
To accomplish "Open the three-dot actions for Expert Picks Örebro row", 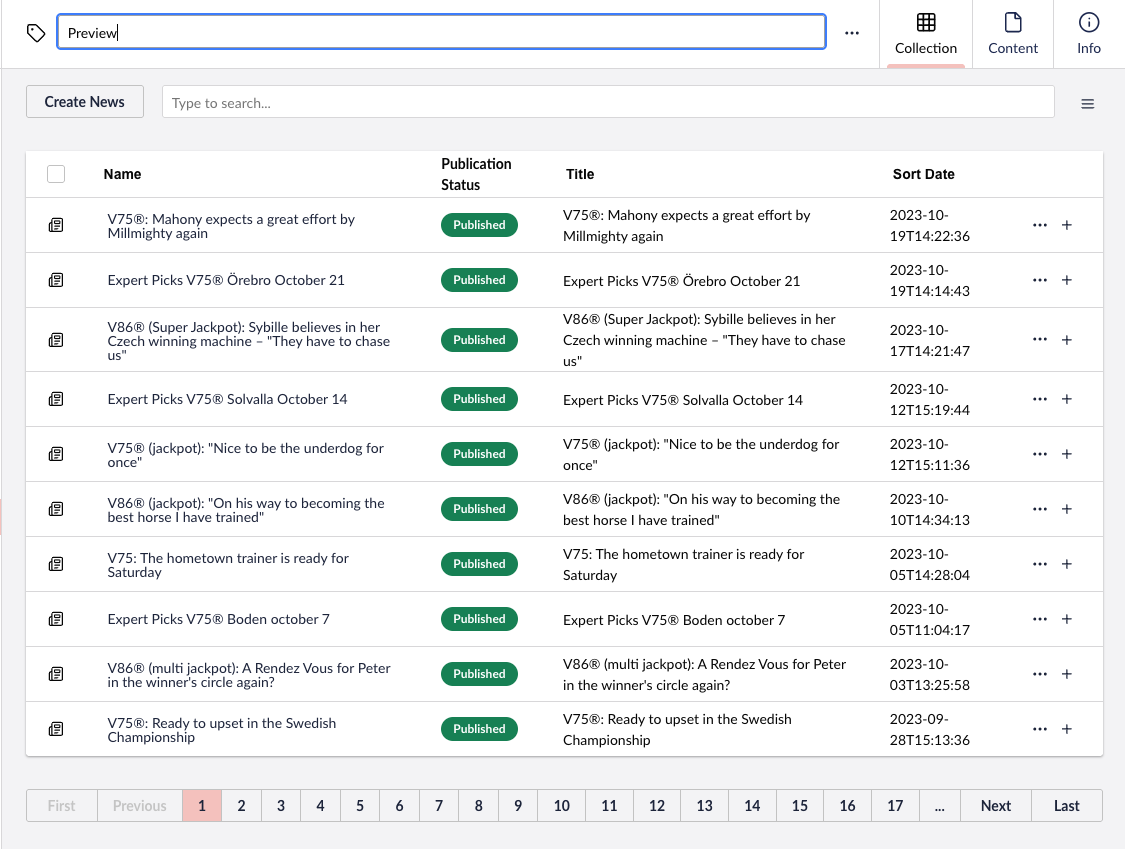I will pos(1040,280).
